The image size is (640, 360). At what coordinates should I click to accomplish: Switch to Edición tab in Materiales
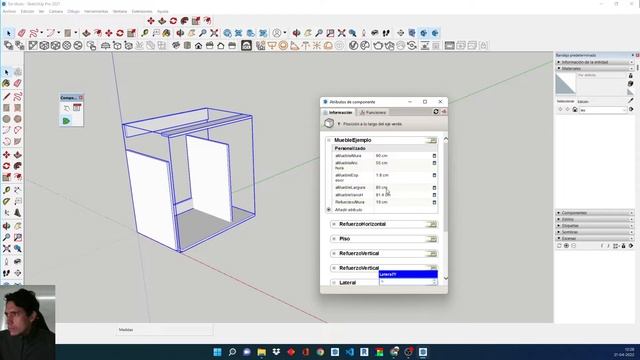pos(583,102)
